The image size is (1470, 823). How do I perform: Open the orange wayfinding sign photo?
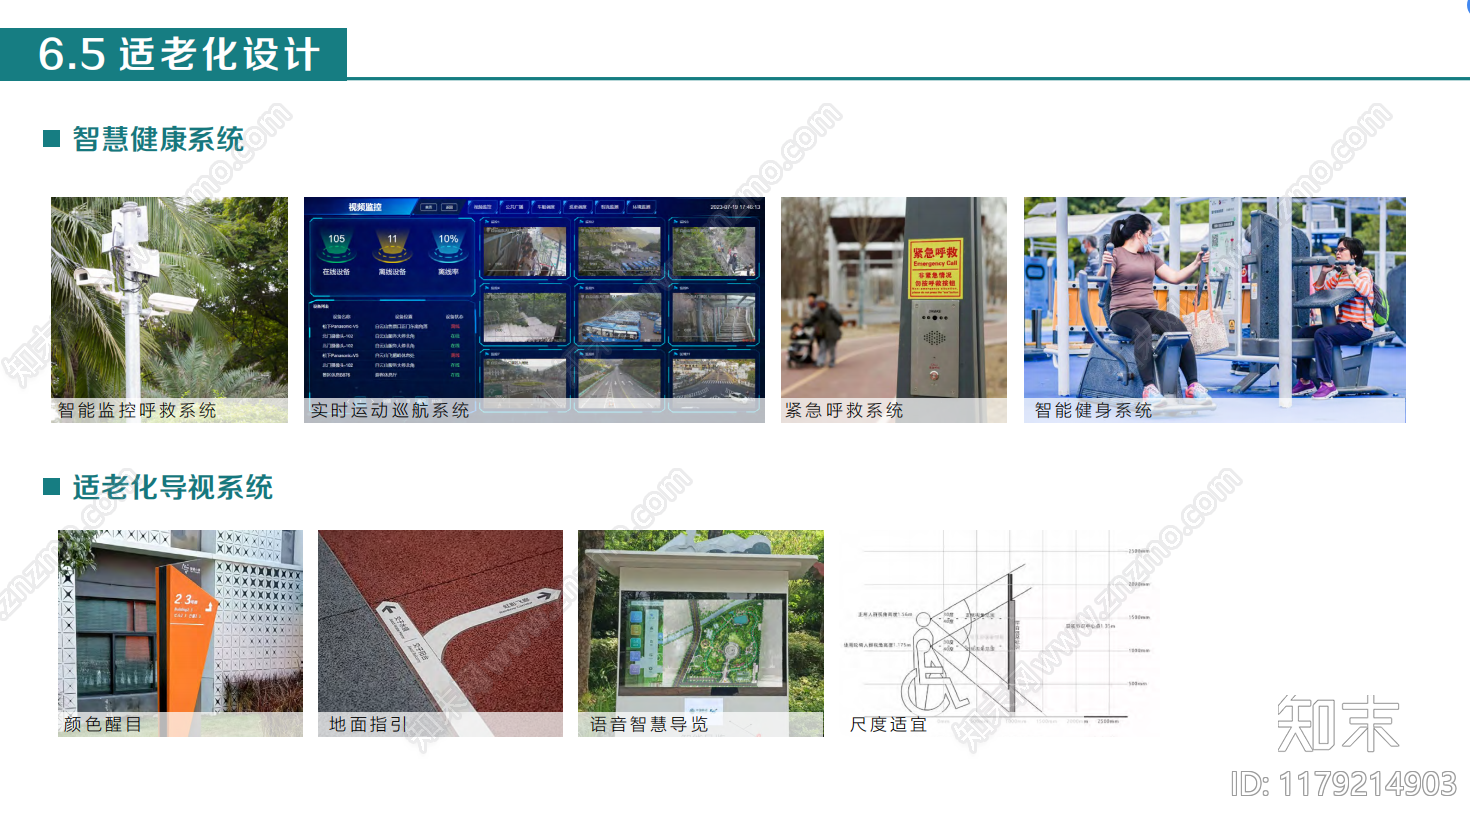(x=180, y=633)
